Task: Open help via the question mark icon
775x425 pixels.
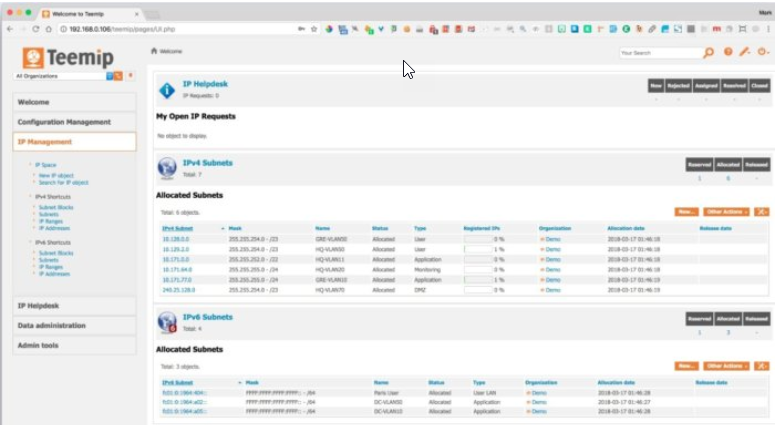Action: (727, 52)
